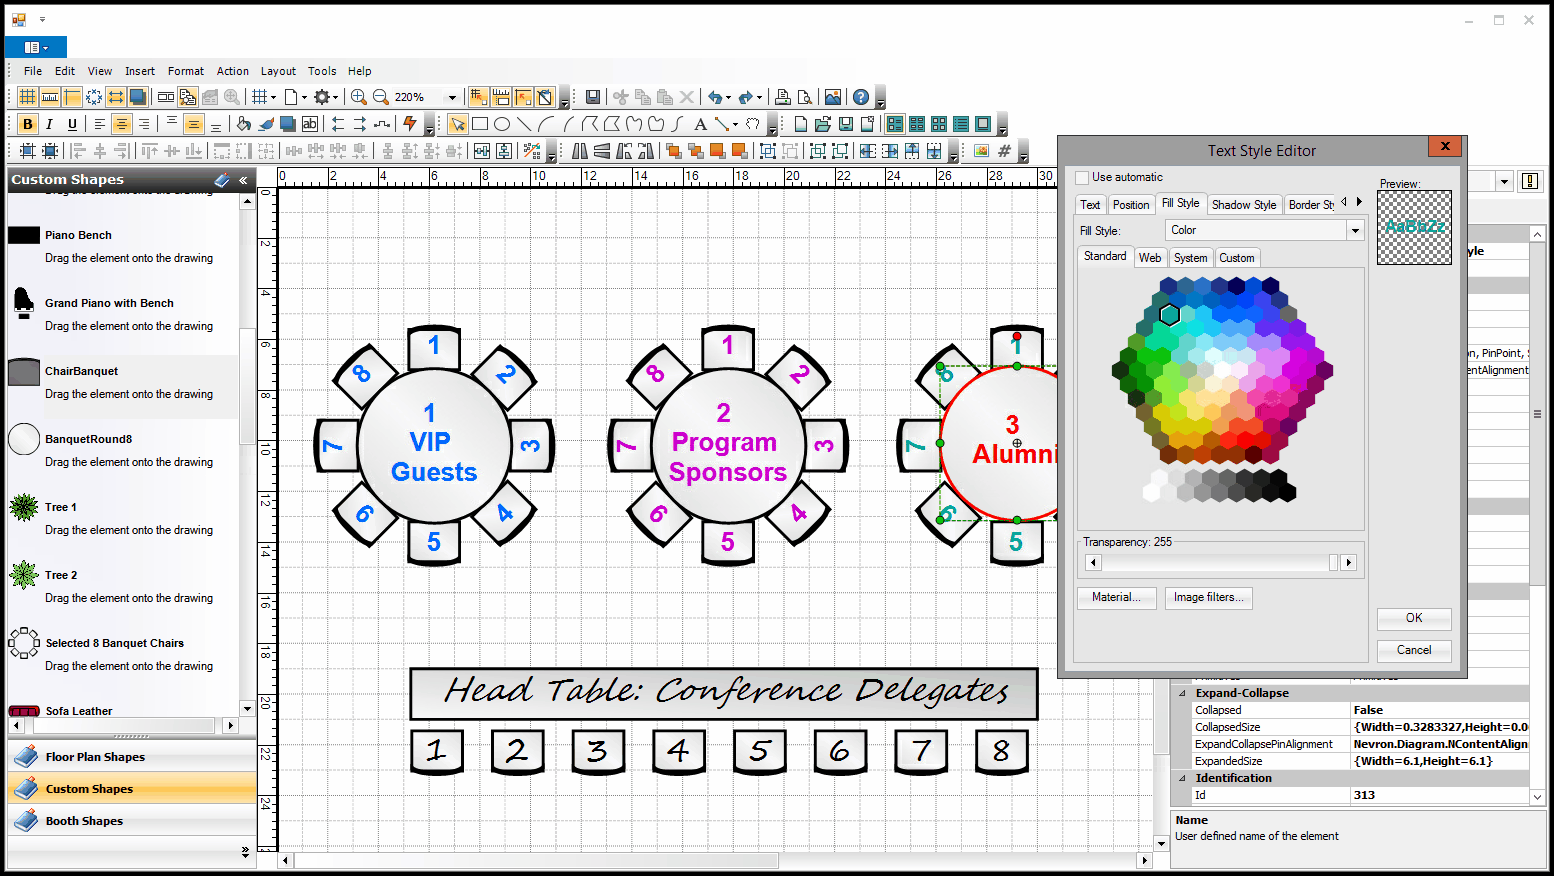Click the Open folder icon
The height and width of the screenshot is (876, 1554).
tap(822, 124)
